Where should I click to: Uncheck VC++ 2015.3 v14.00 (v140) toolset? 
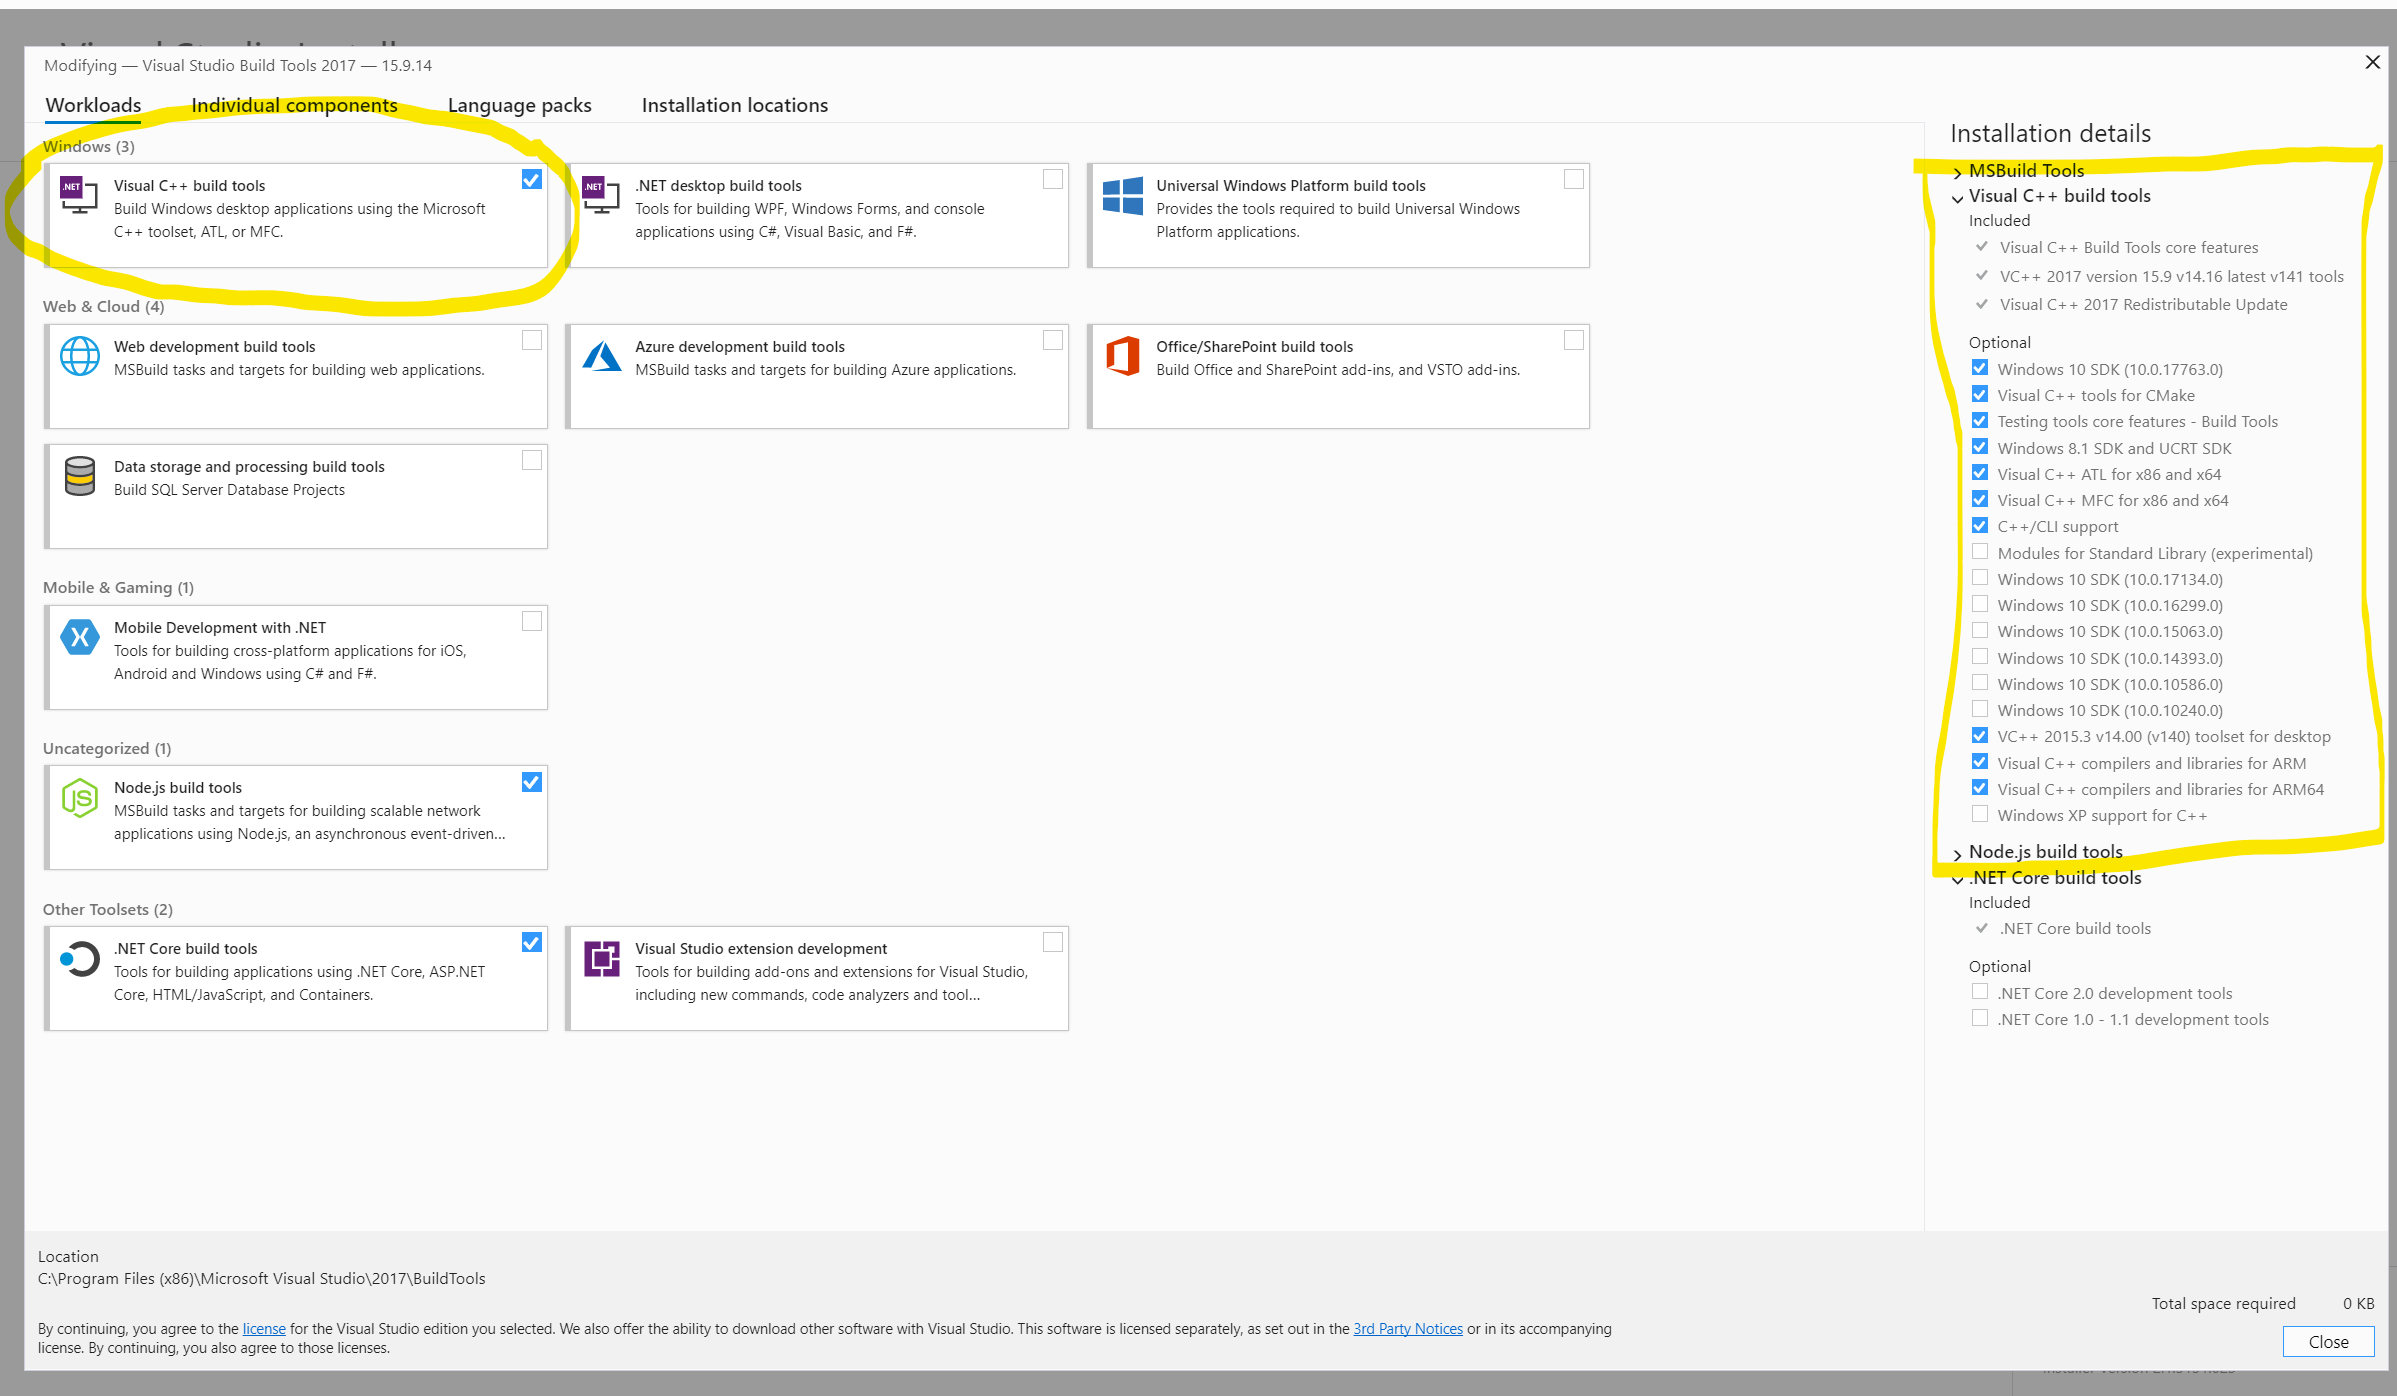[x=1980, y=735]
